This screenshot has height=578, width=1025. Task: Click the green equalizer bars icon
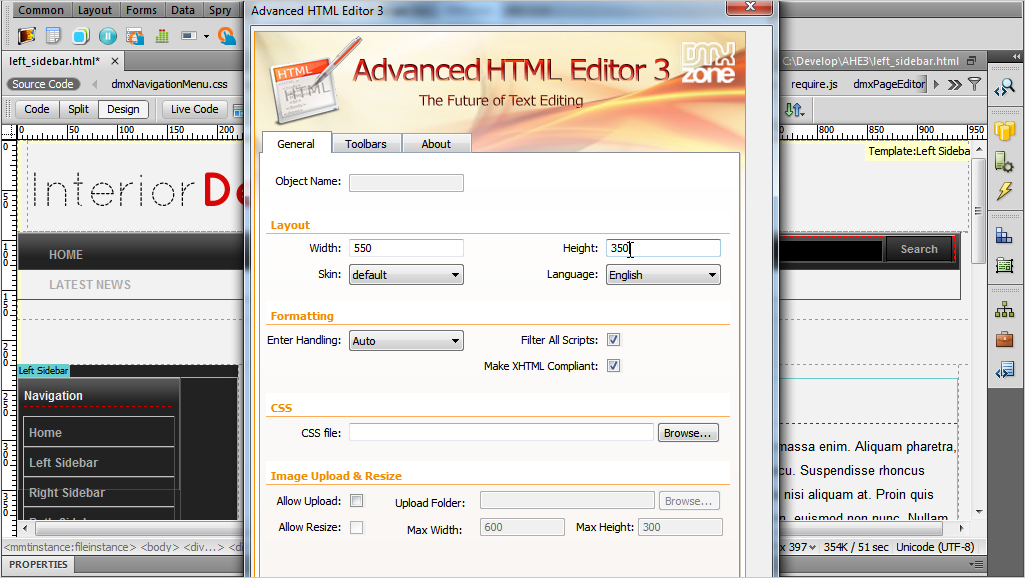pos(162,36)
